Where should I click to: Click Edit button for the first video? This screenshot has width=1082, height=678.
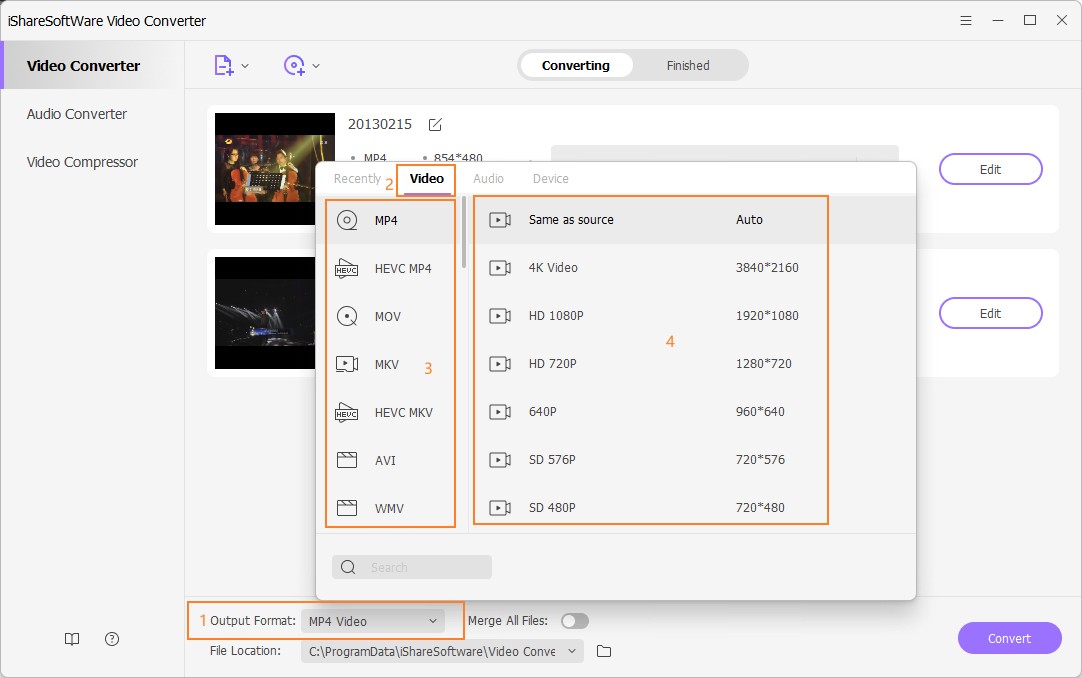(990, 169)
